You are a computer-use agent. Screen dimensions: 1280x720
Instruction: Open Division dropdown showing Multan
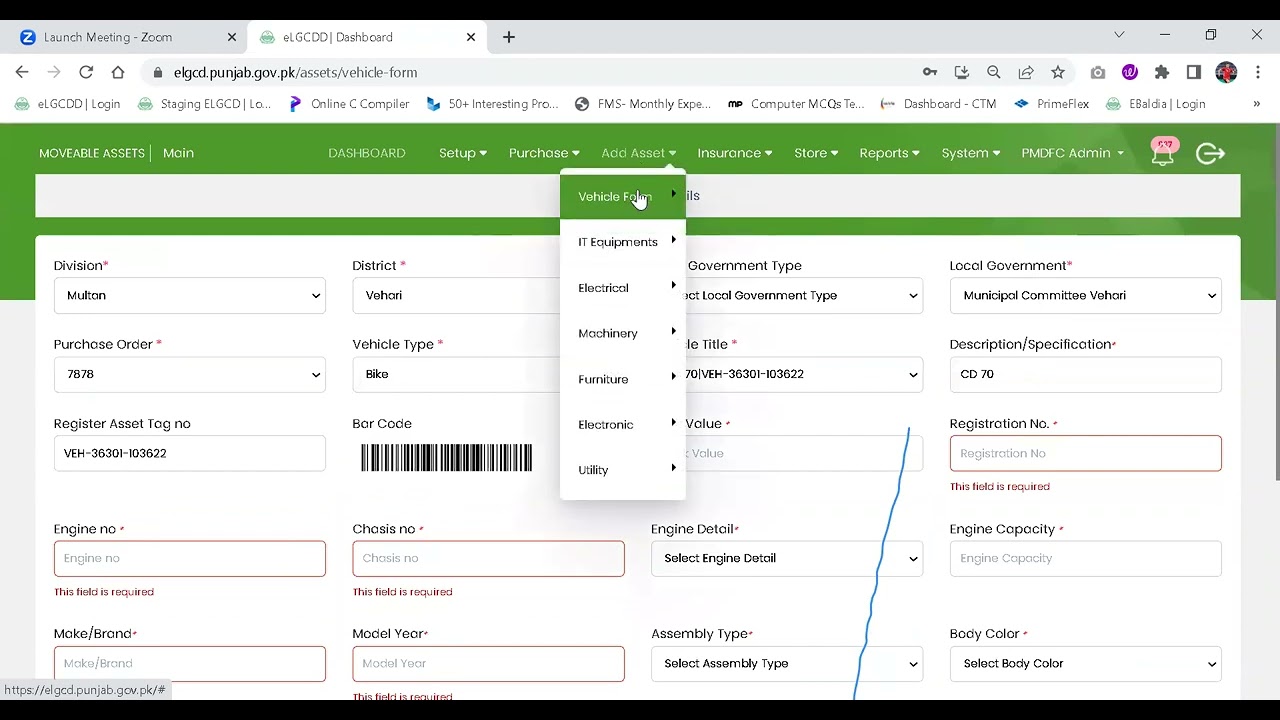pyautogui.click(x=190, y=295)
